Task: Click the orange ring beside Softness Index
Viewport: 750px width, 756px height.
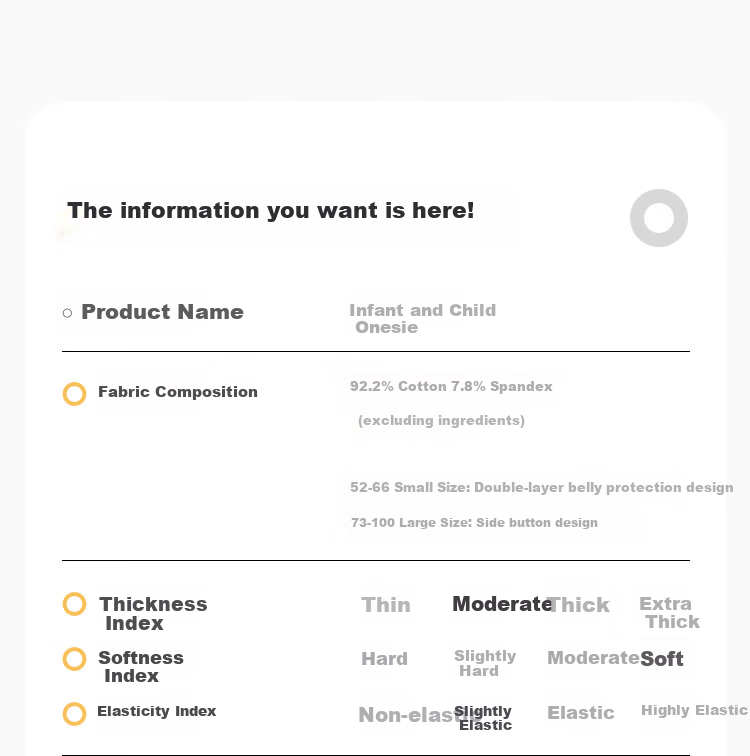Action: [x=74, y=659]
